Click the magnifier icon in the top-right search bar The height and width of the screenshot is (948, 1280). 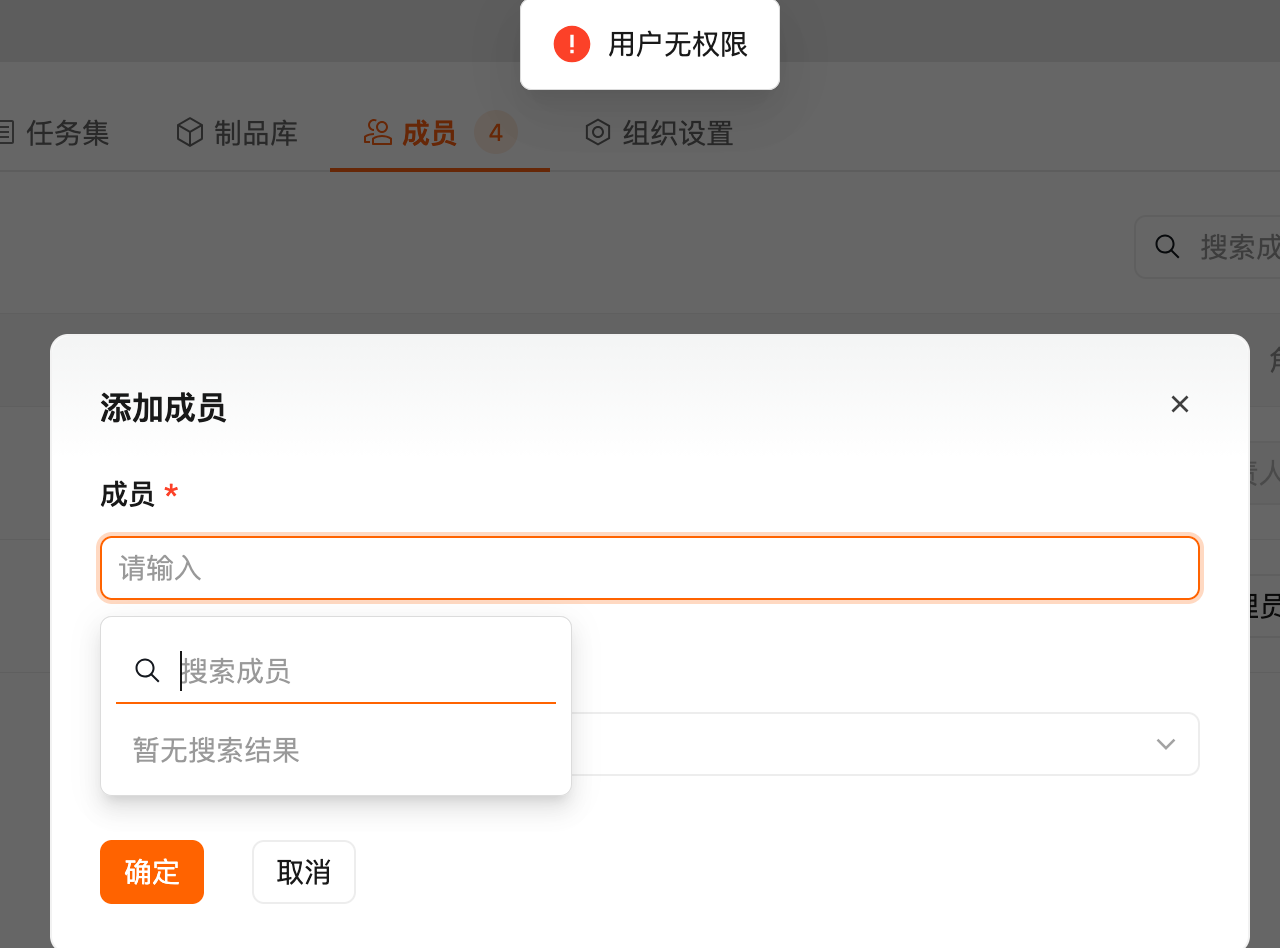point(1167,246)
